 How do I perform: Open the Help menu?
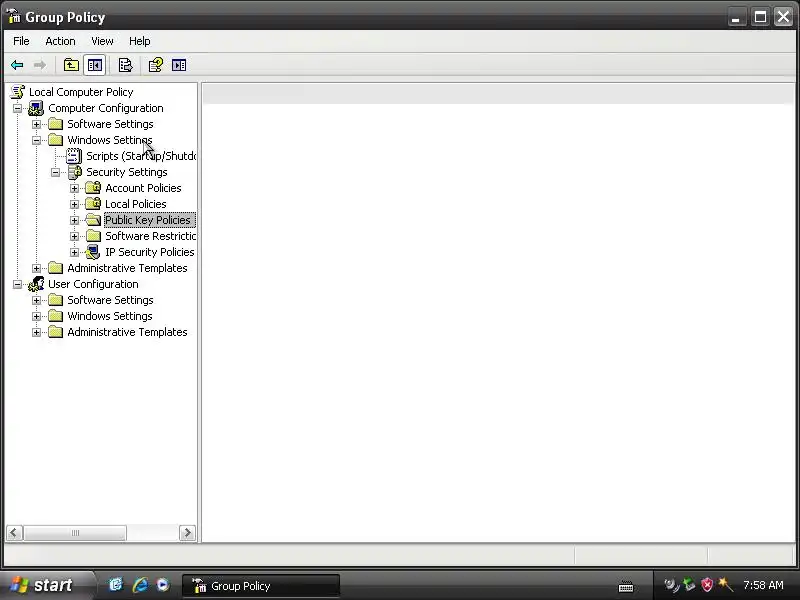139,41
